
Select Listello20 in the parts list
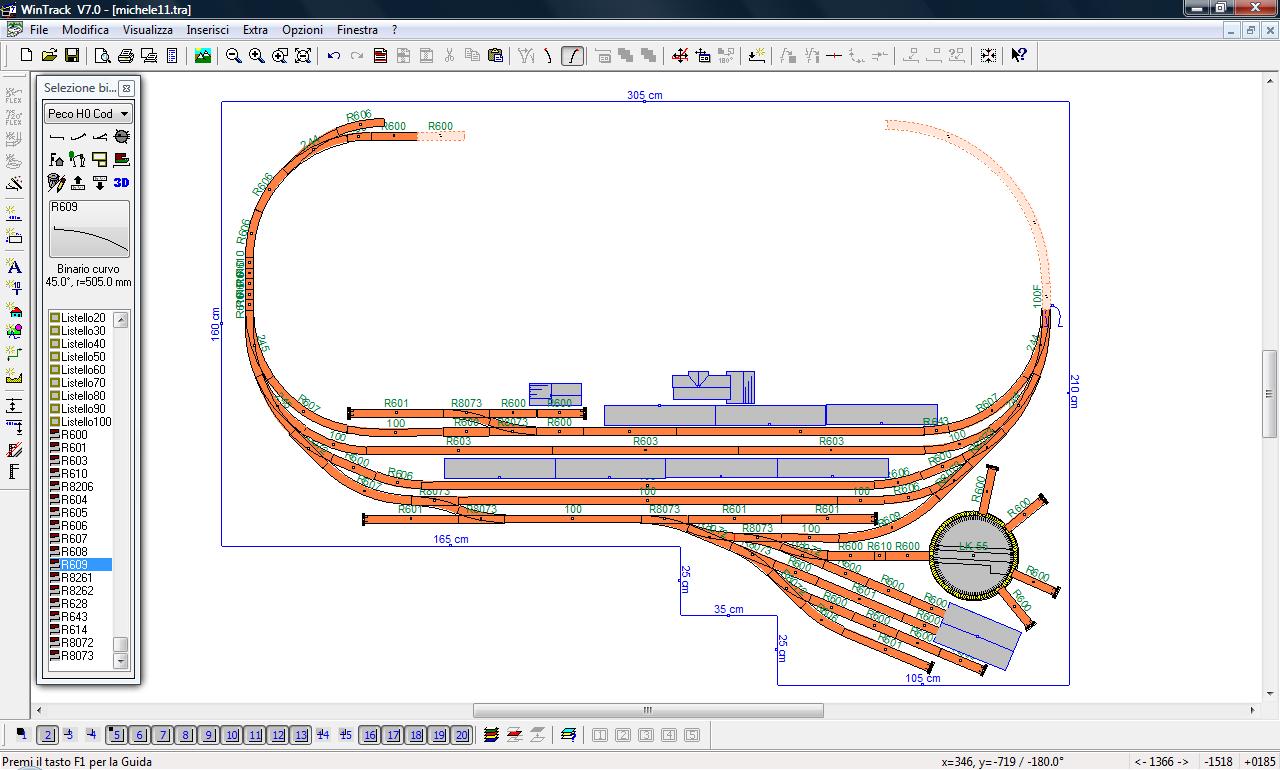point(78,318)
